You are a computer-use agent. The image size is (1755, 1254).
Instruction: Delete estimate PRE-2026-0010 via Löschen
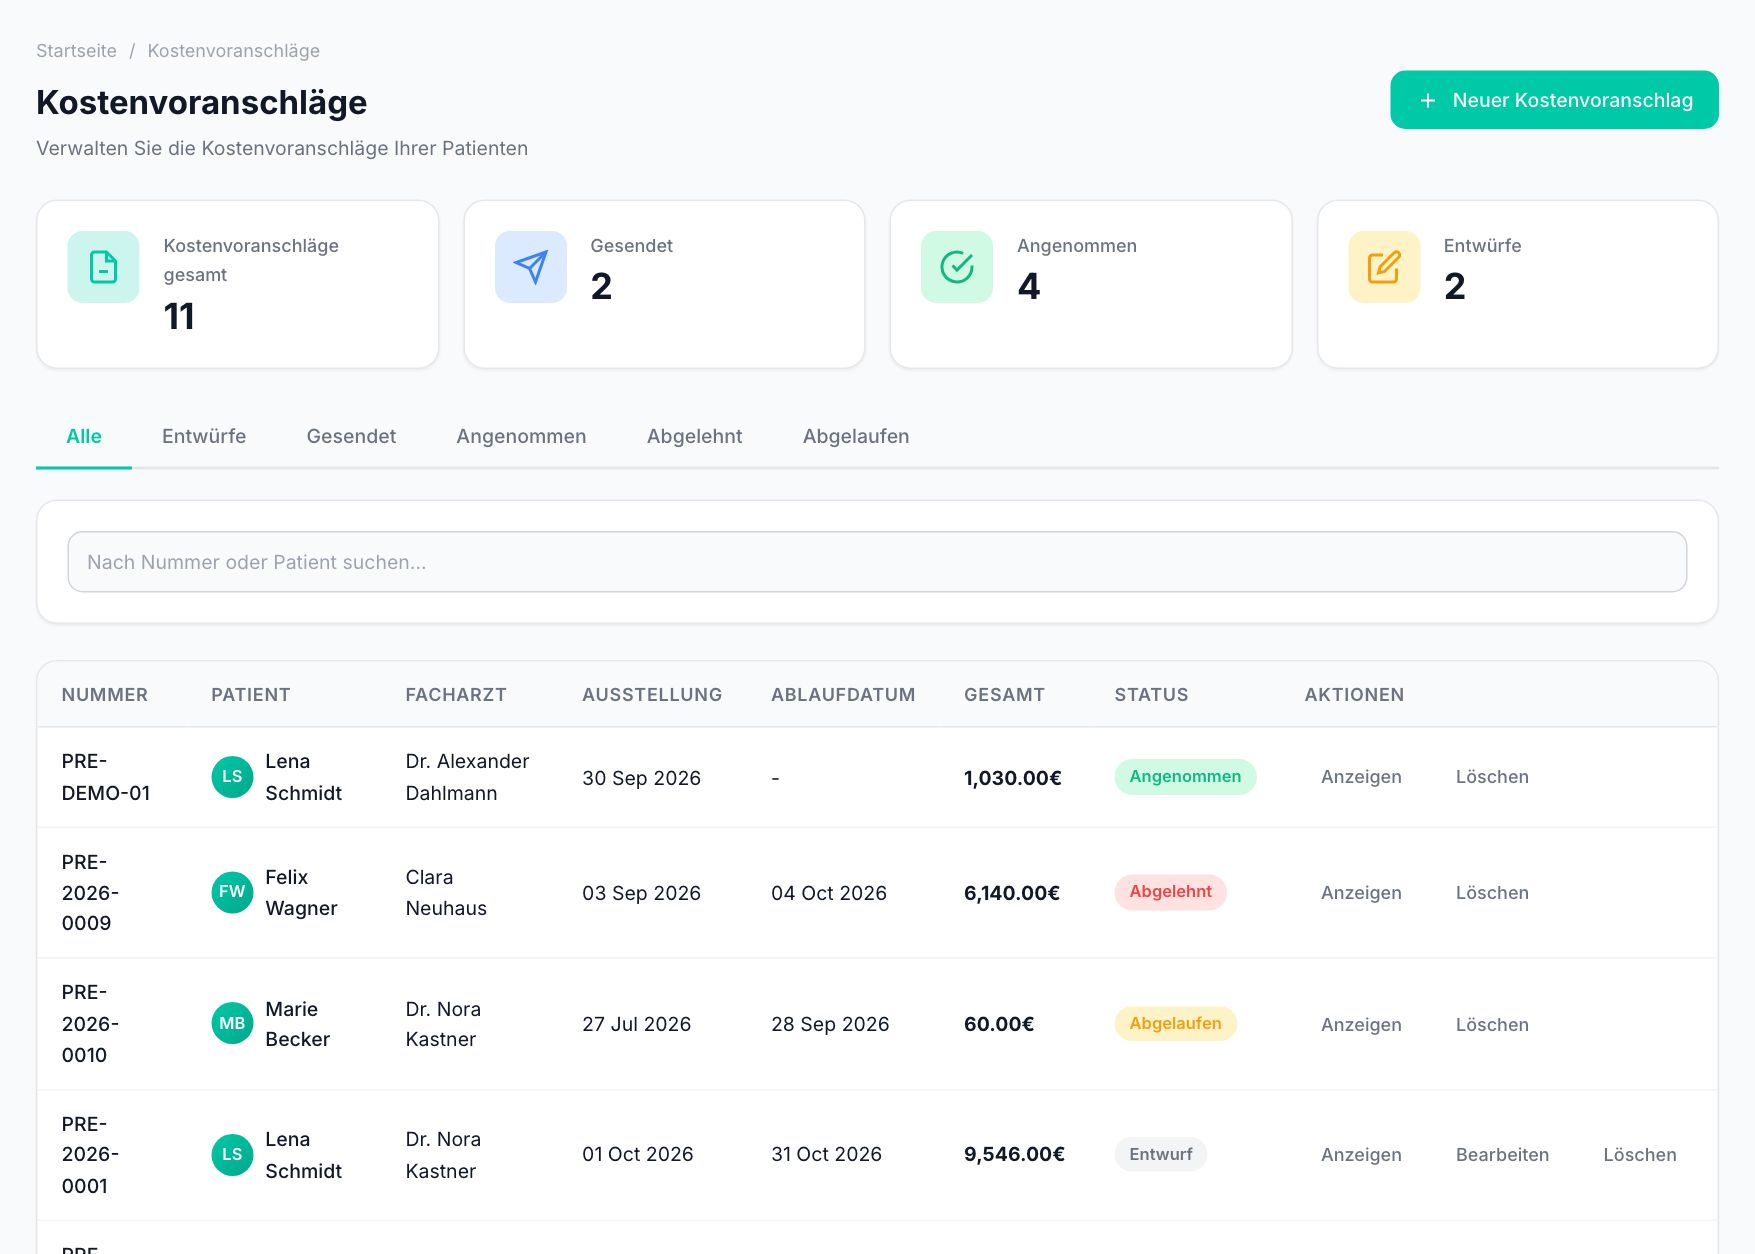tap(1492, 1025)
